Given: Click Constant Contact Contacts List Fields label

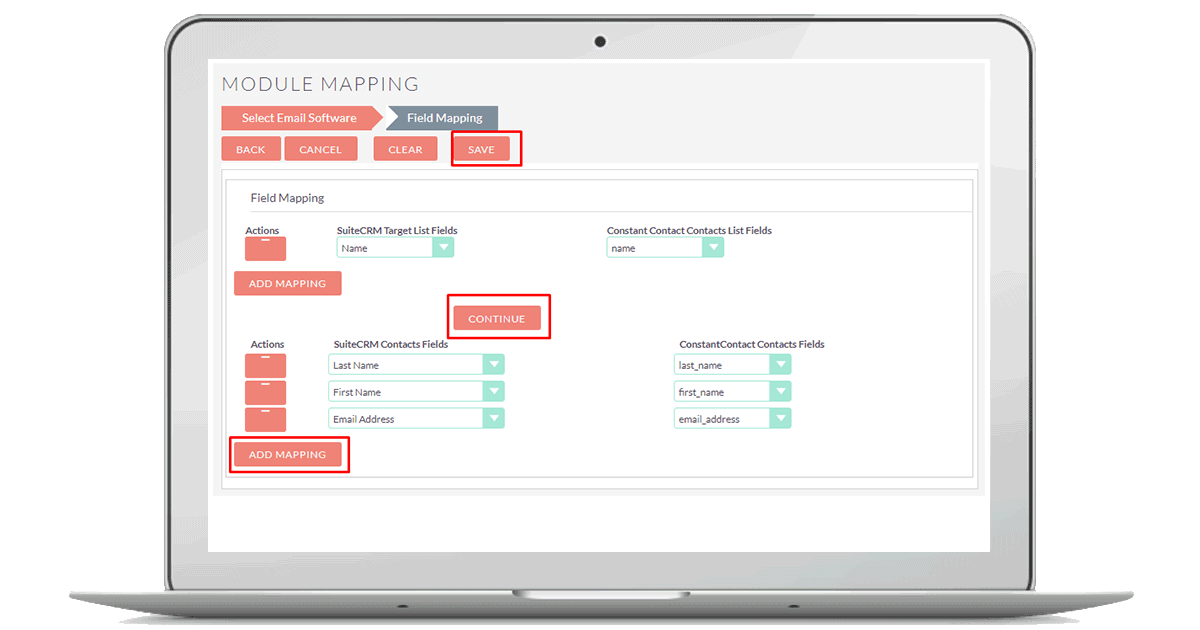Looking at the screenshot, I should [x=689, y=231].
